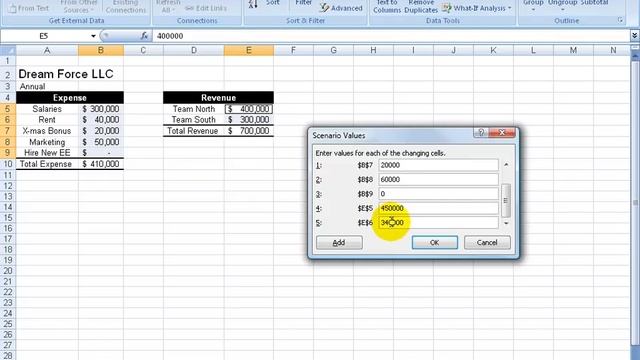This screenshot has width=640, height=360.
Task: Click the dialog scrollbar thumb
Action: (506, 201)
